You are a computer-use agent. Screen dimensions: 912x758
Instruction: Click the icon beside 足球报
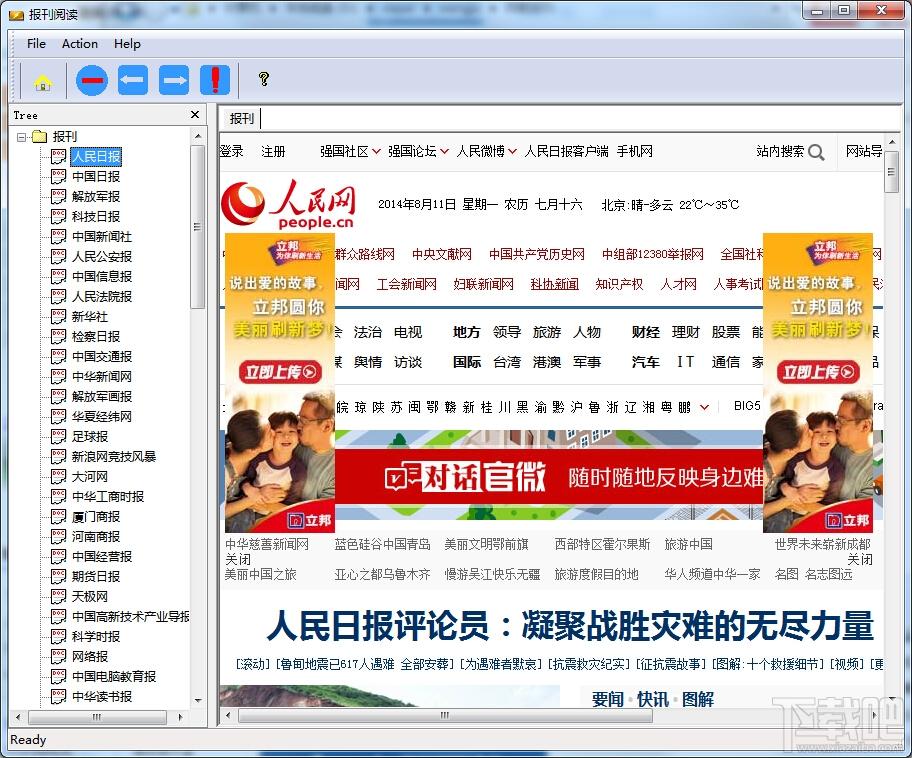(58, 436)
